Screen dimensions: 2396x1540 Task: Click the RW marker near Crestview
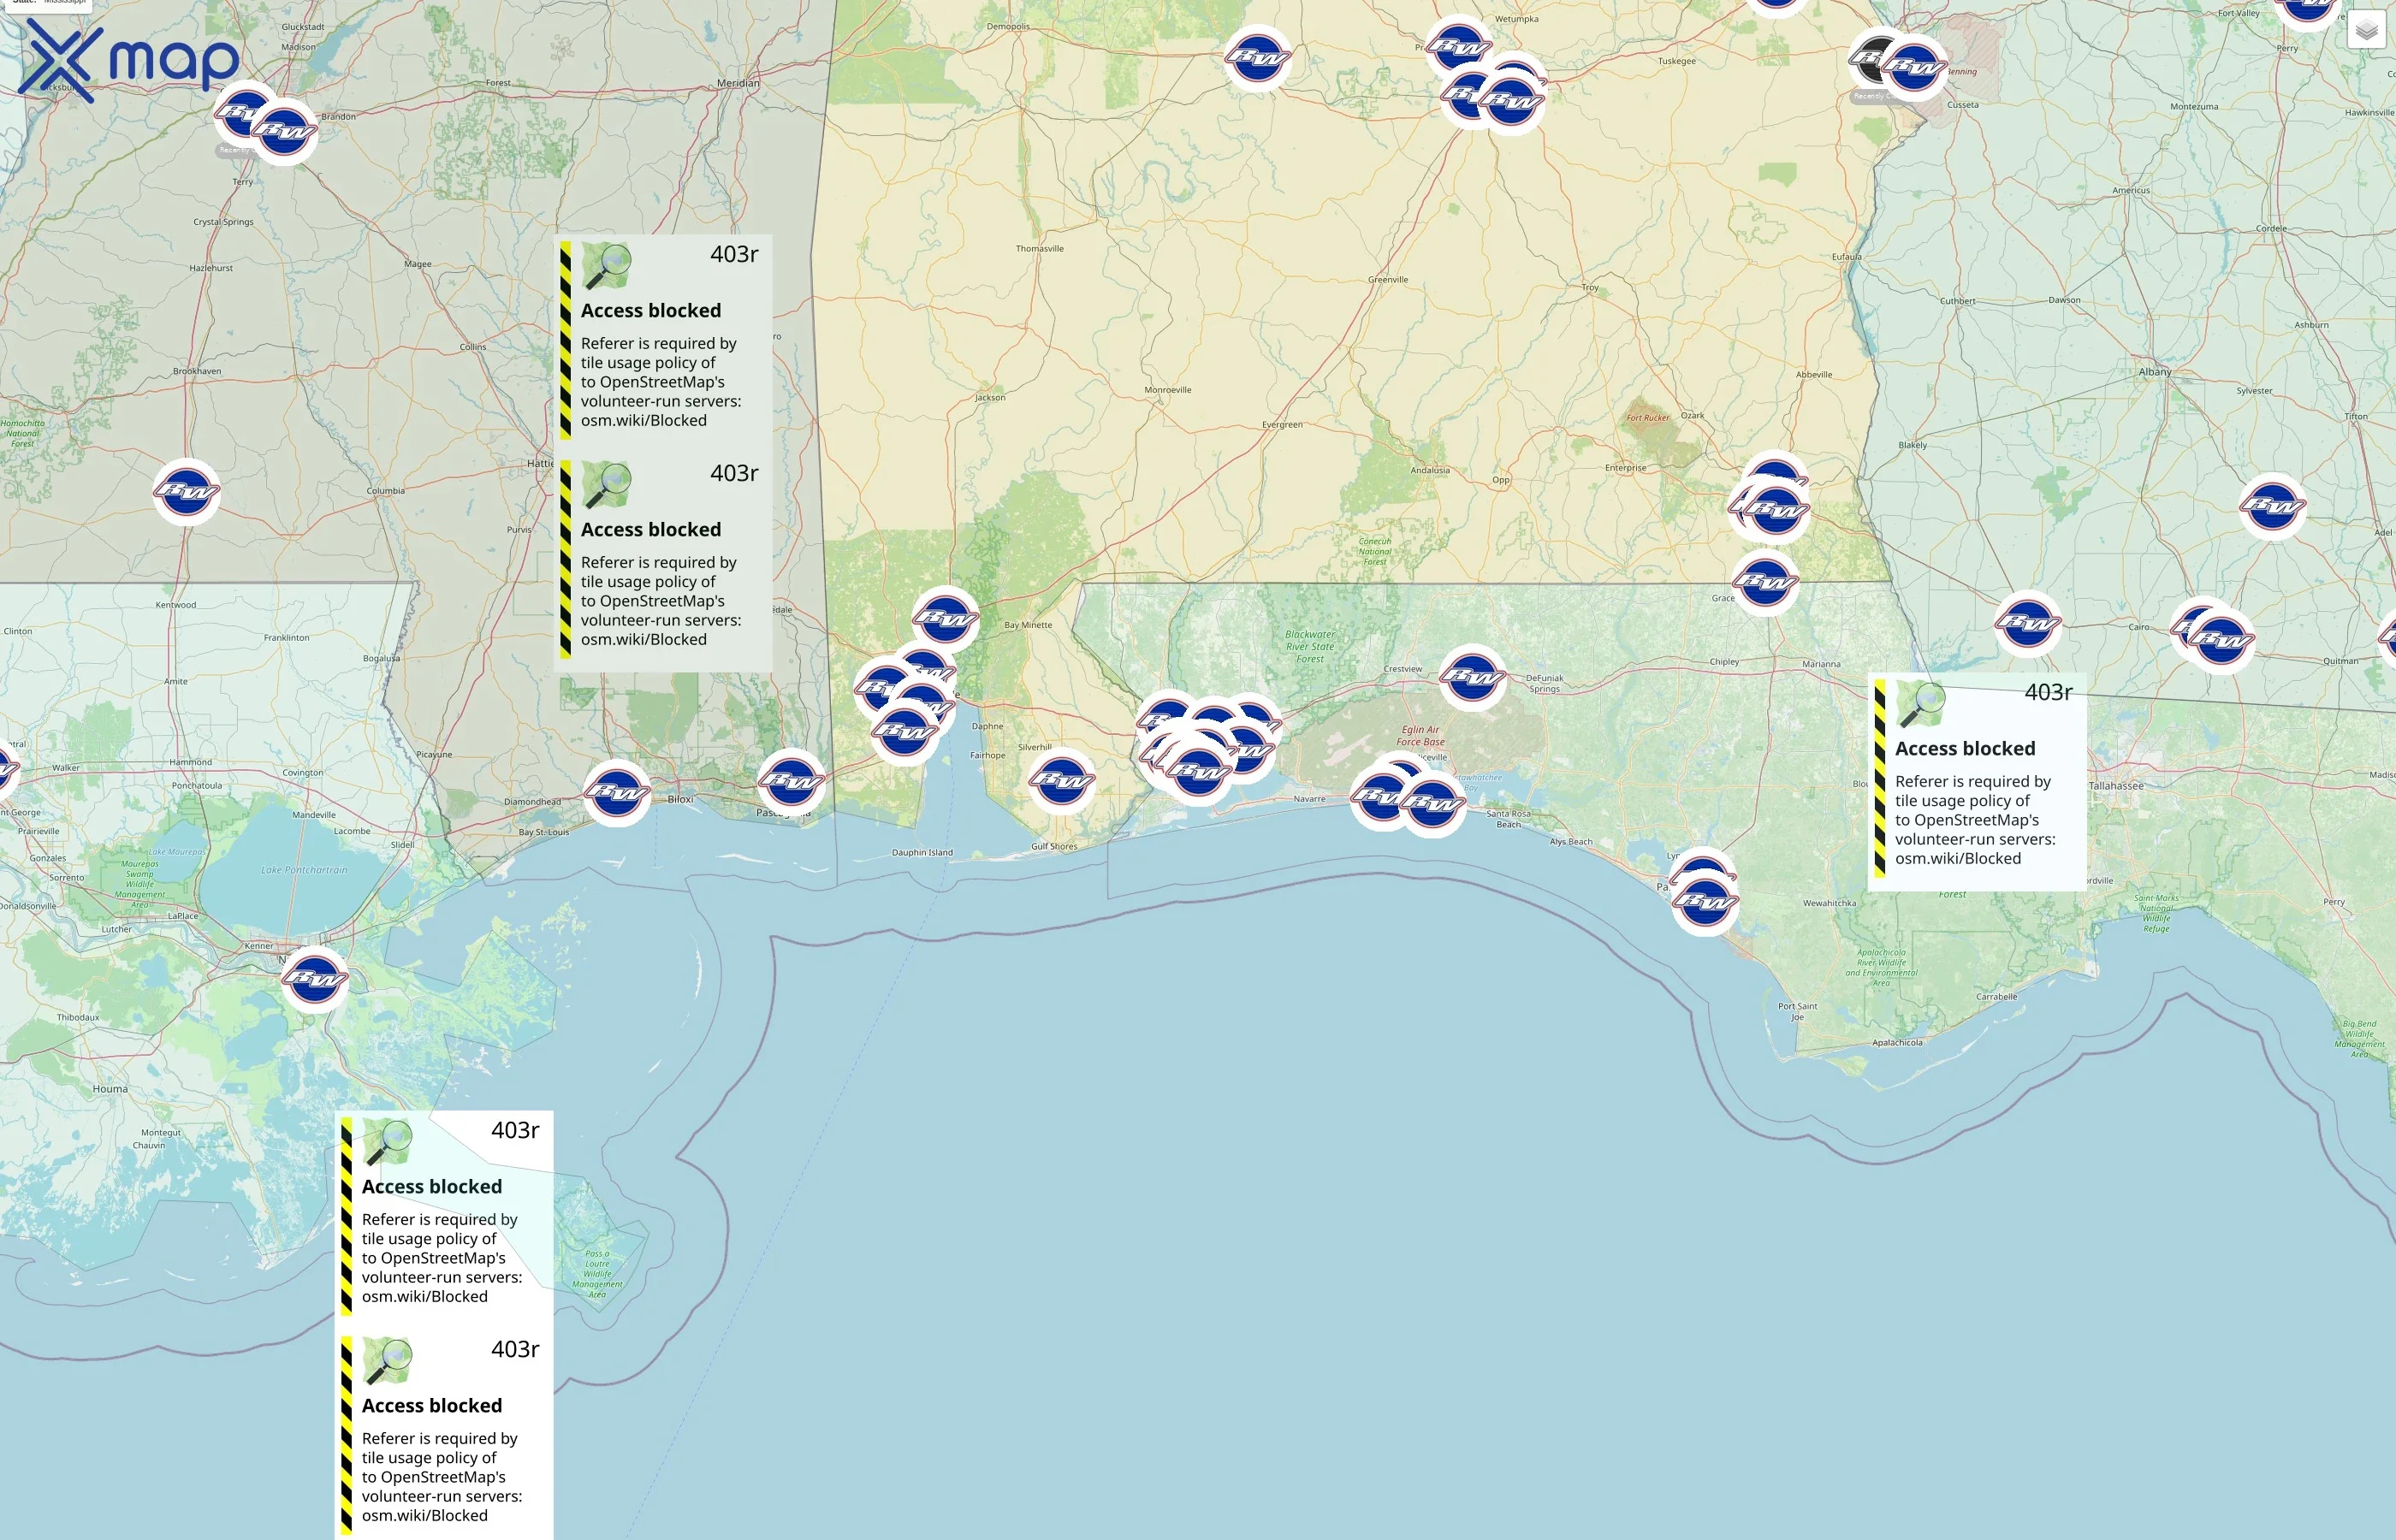[x=1472, y=677]
